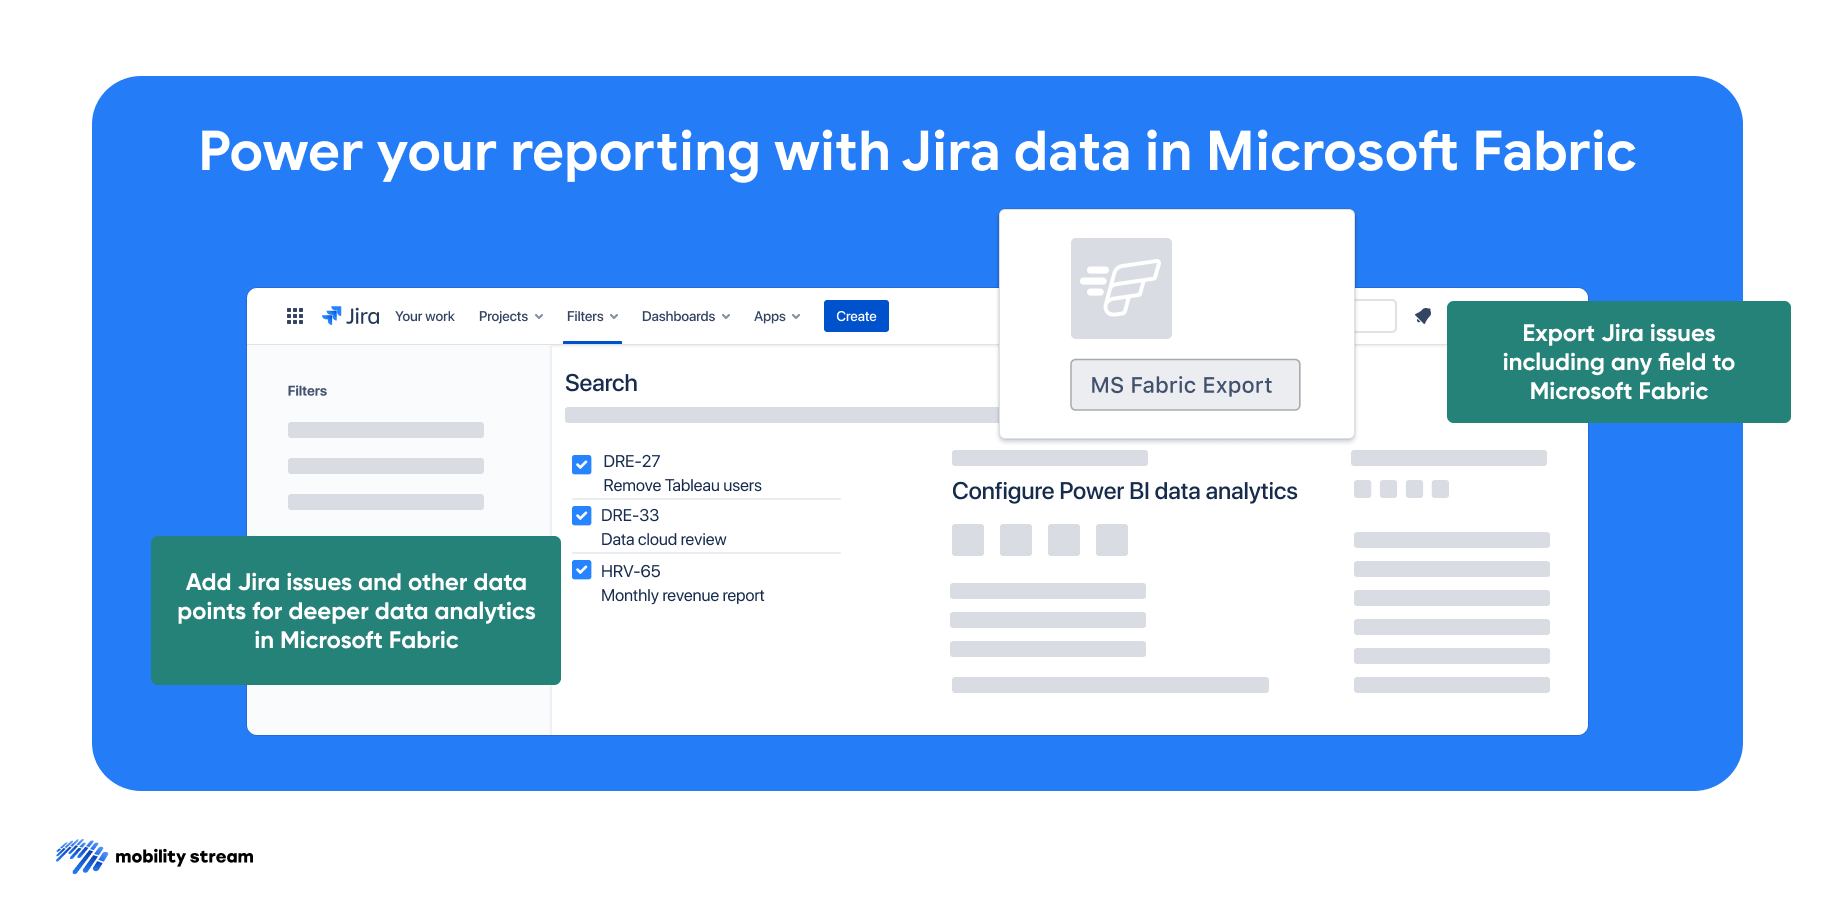The width and height of the screenshot is (1840, 900).
Task: Deselect the HRV-65 issue checkbox
Action: [582, 570]
